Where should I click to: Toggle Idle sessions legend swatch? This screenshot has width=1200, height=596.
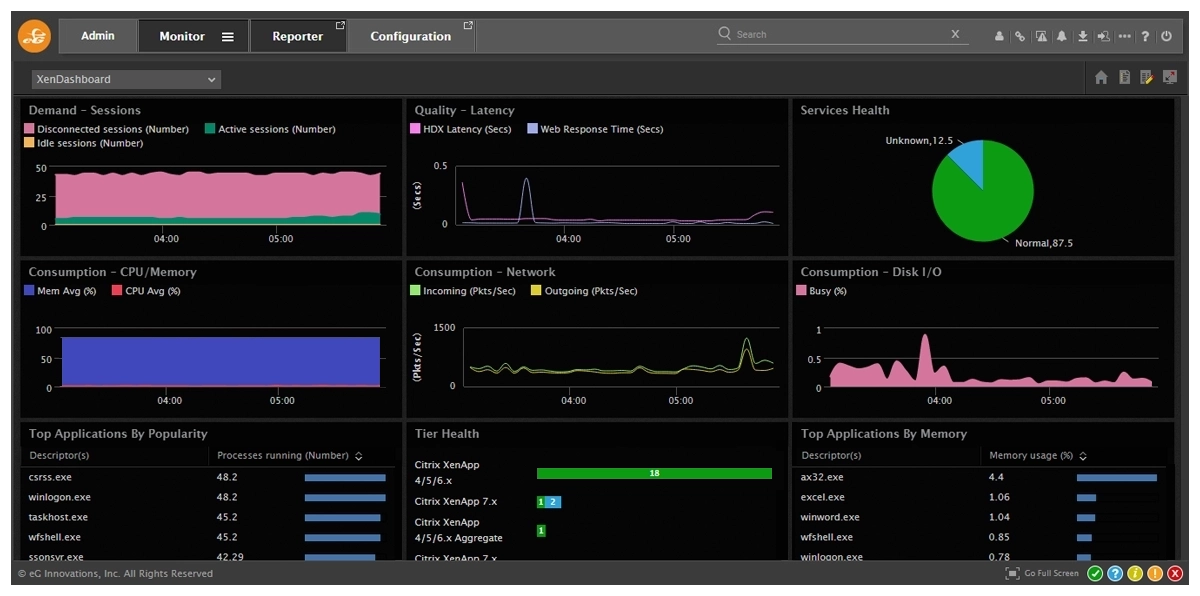coord(29,143)
